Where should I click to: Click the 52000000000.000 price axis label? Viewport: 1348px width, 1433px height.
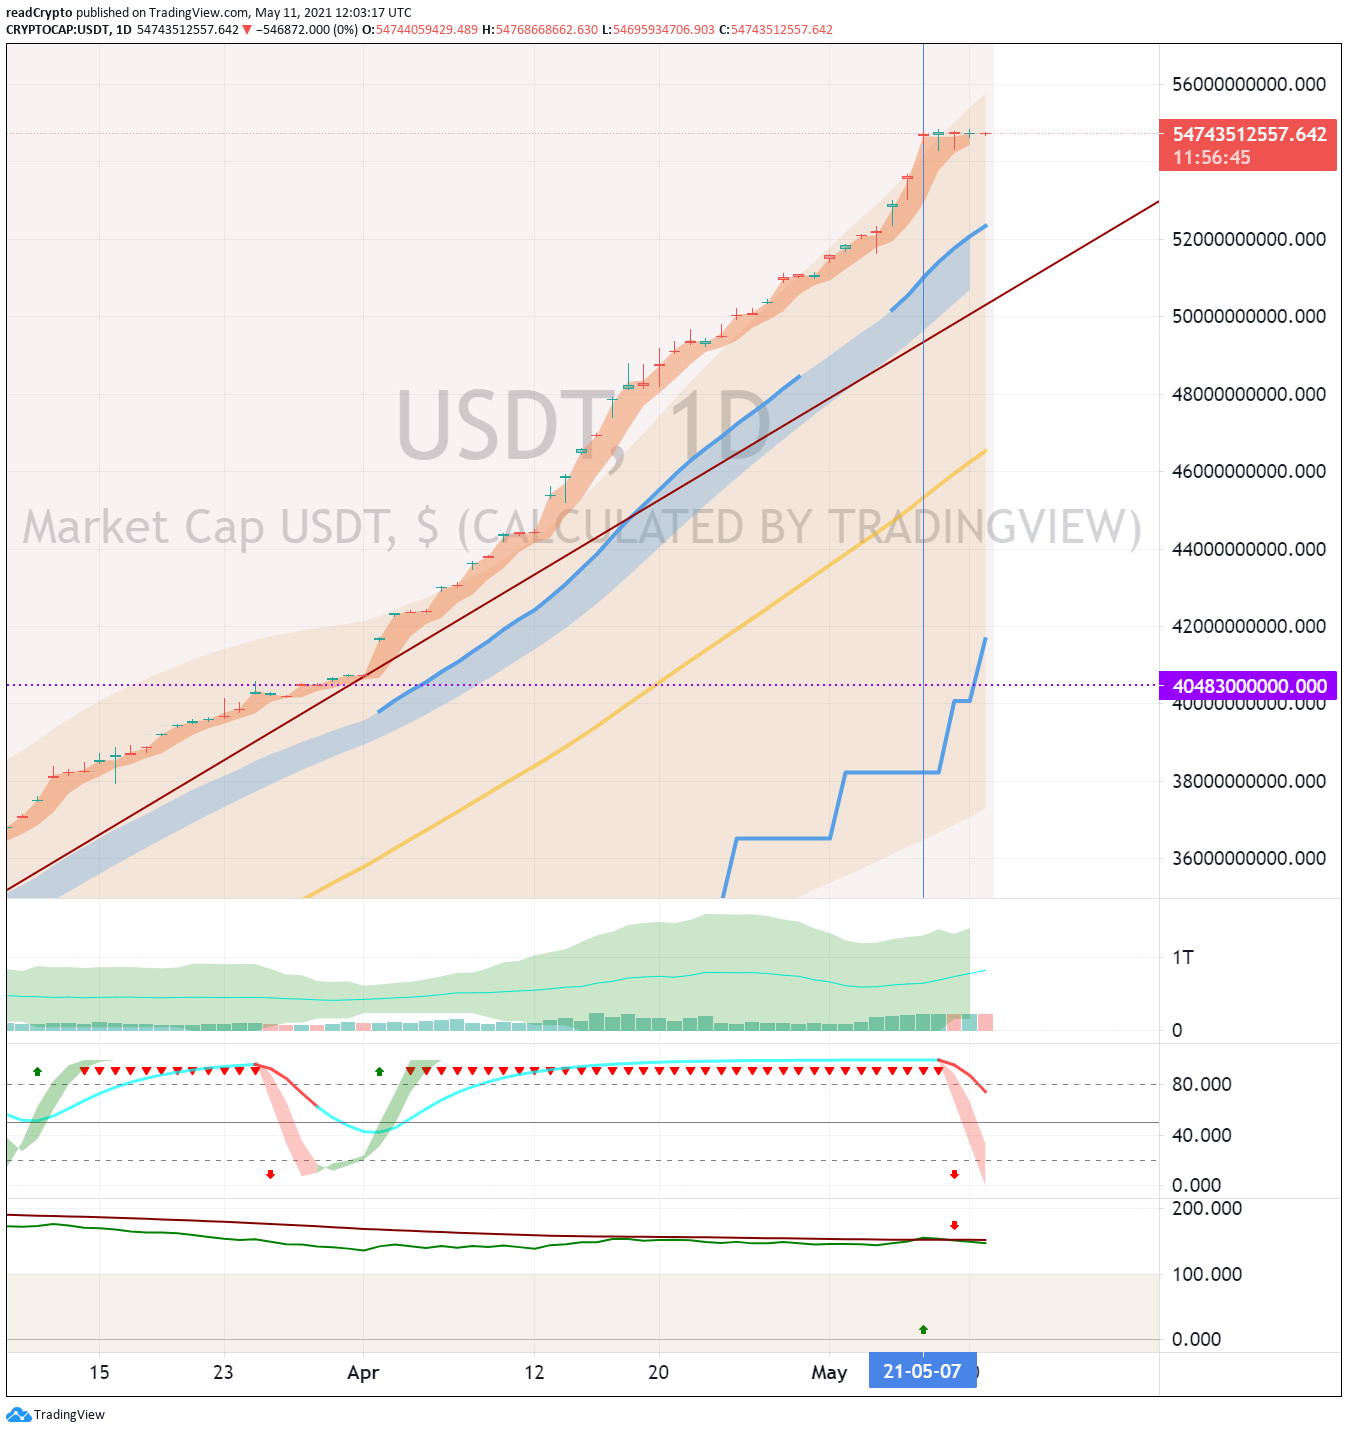point(1249,239)
